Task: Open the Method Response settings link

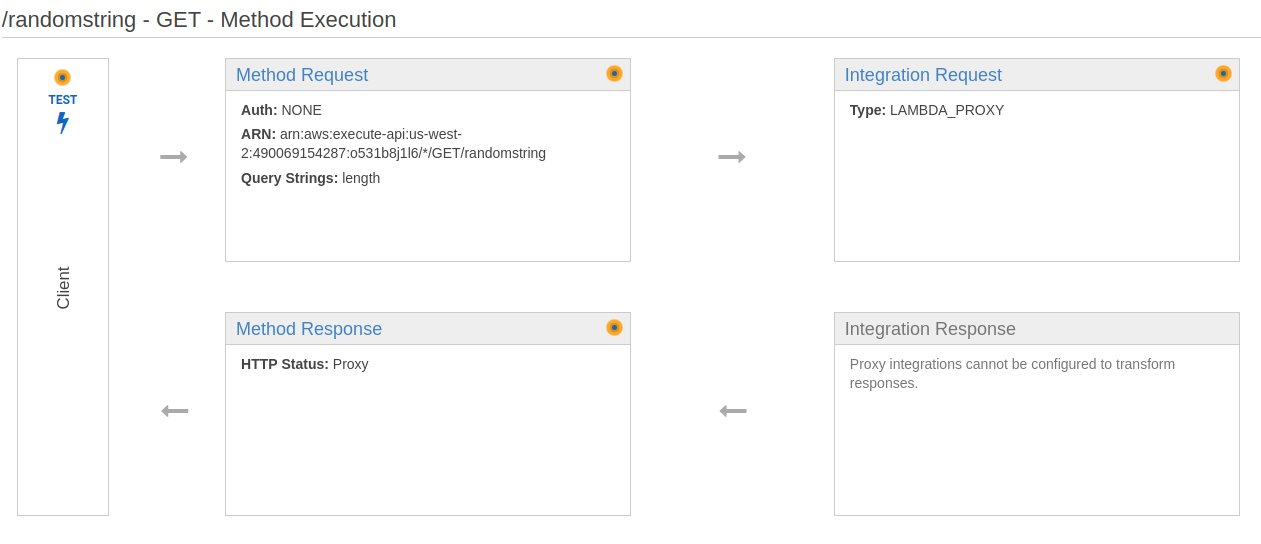Action: [309, 329]
